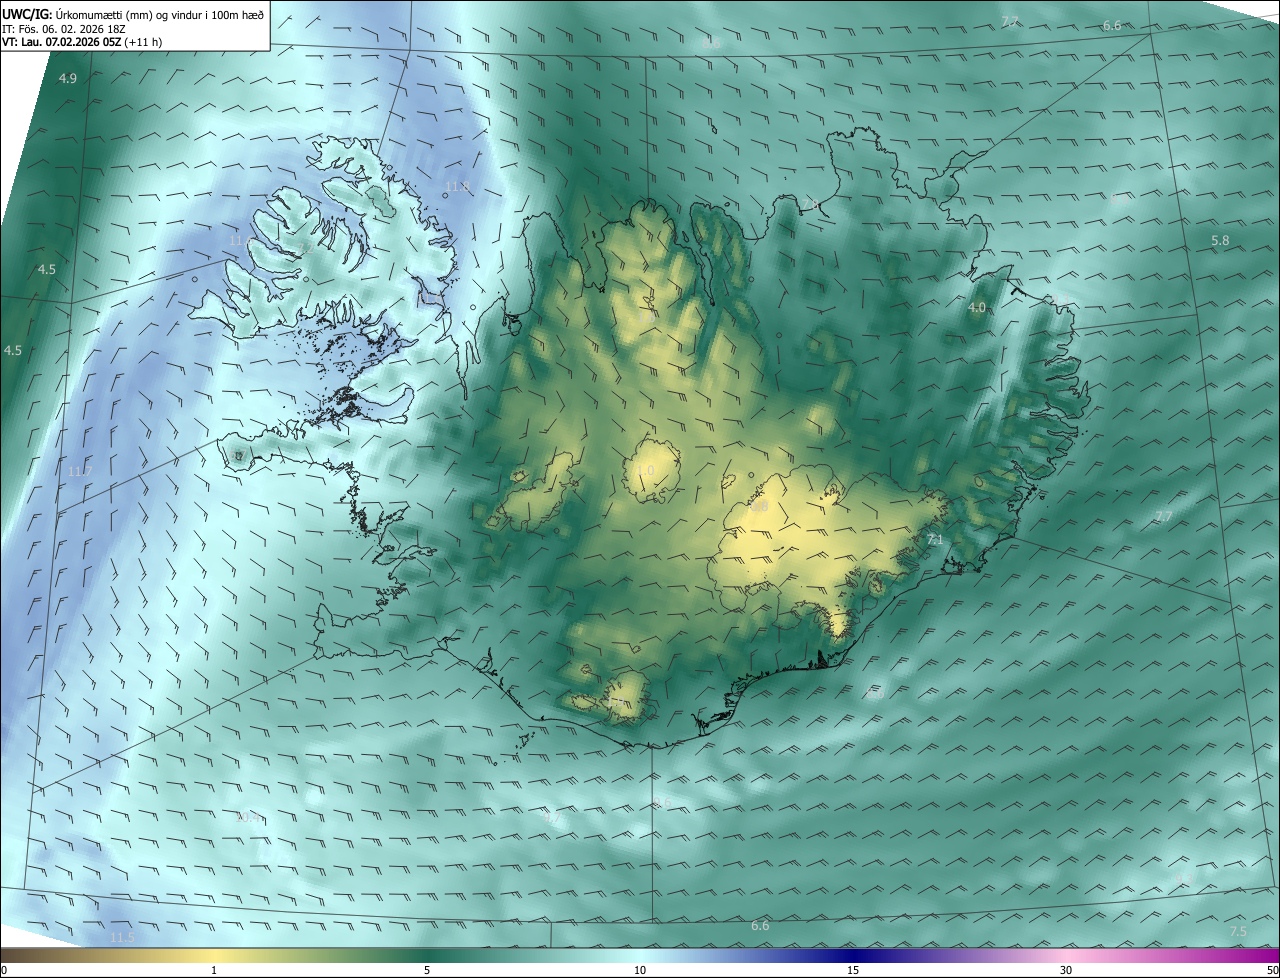
Task: Pick the yellow colour band above tick 1
Action: tap(214, 955)
